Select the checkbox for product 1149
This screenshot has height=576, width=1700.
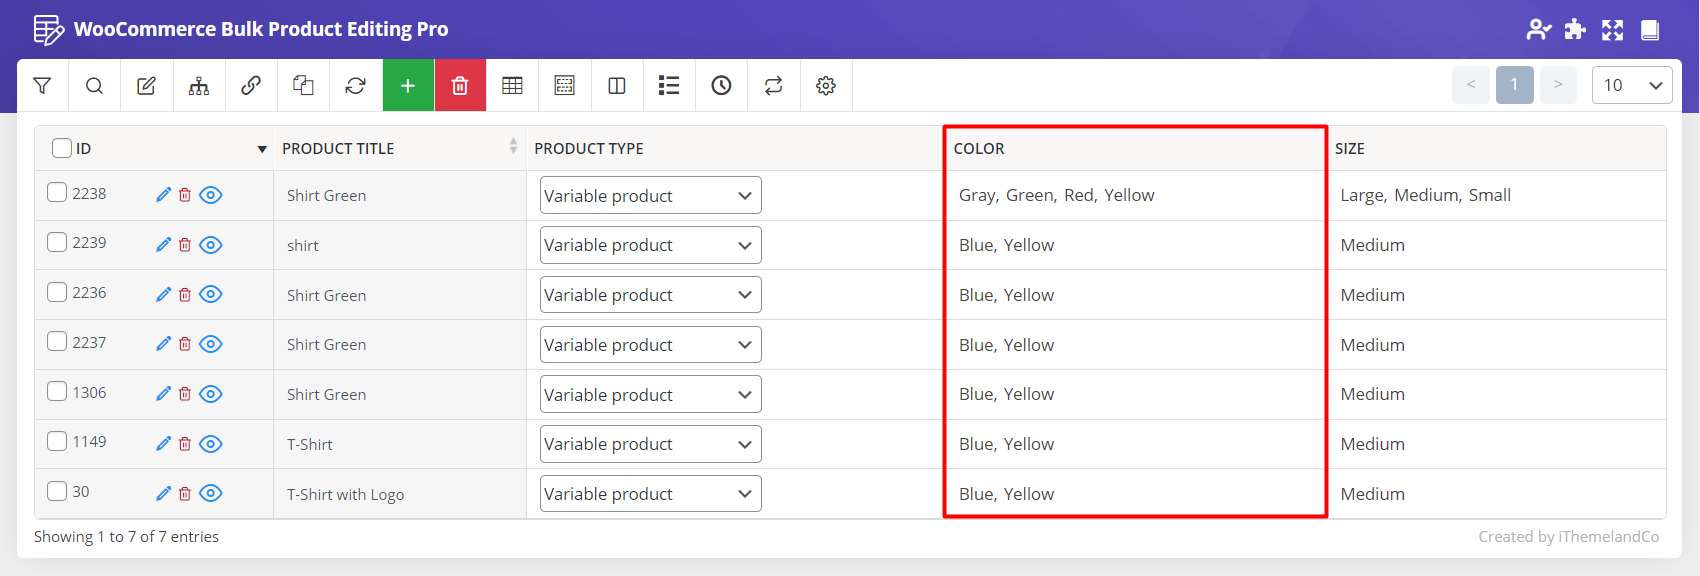(x=57, y=441)
